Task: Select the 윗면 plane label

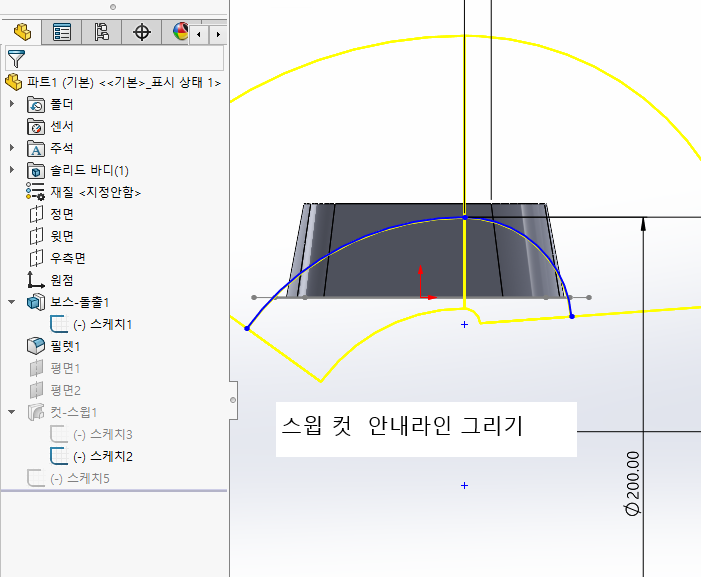Action: pos(62,236)
